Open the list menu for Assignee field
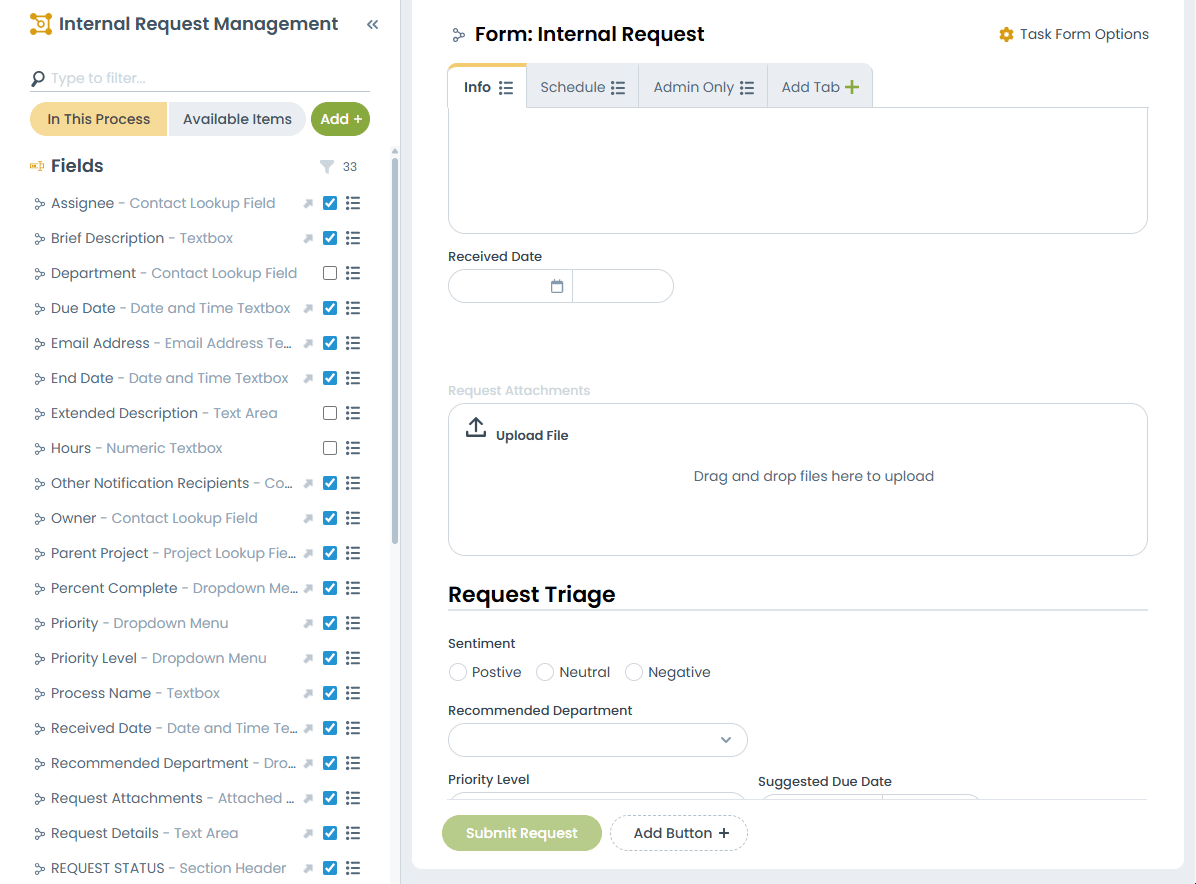Image resolution: width=1196 pixels, height=884 pixels. pos(352,203)
